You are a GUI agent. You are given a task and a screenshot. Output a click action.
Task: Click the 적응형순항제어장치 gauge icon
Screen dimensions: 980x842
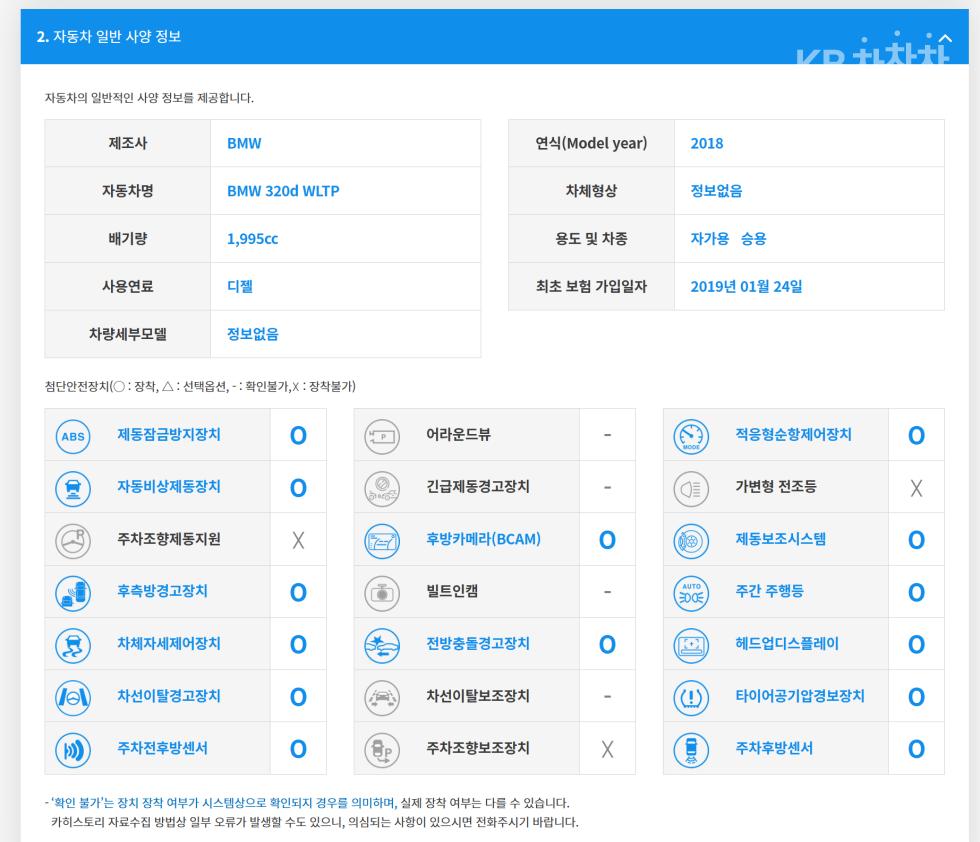click(x=691, y=436)
